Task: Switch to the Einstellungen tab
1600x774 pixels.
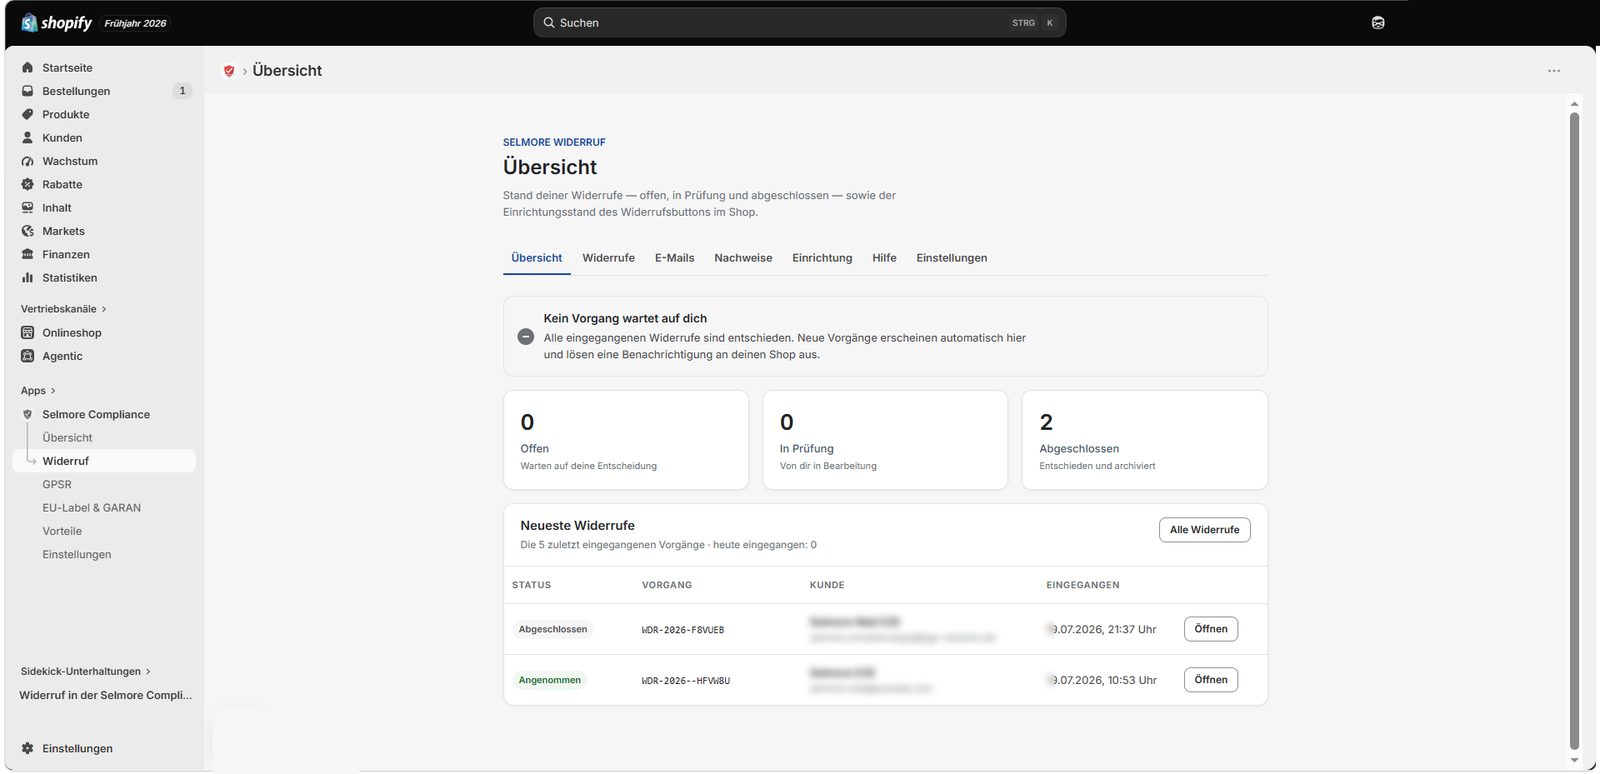Action: click(952, 258)
